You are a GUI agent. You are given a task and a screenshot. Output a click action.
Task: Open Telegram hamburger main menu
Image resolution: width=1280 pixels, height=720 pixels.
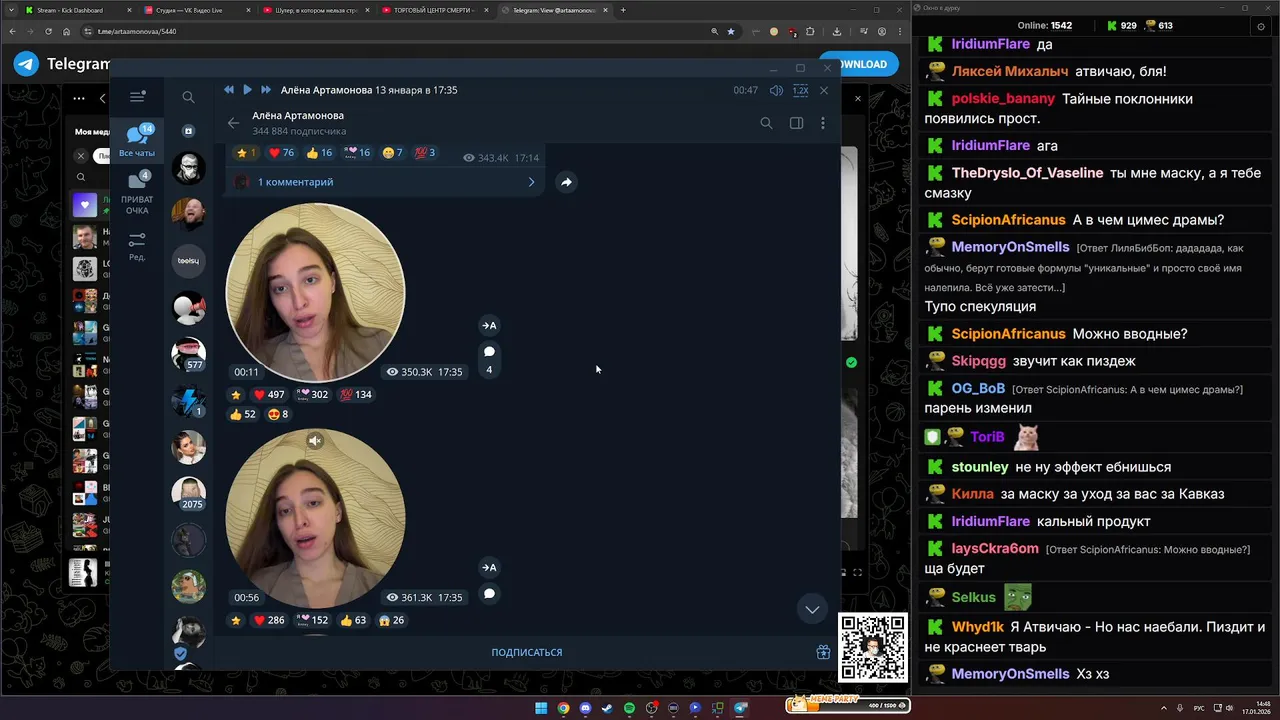[x=137, y=97]
